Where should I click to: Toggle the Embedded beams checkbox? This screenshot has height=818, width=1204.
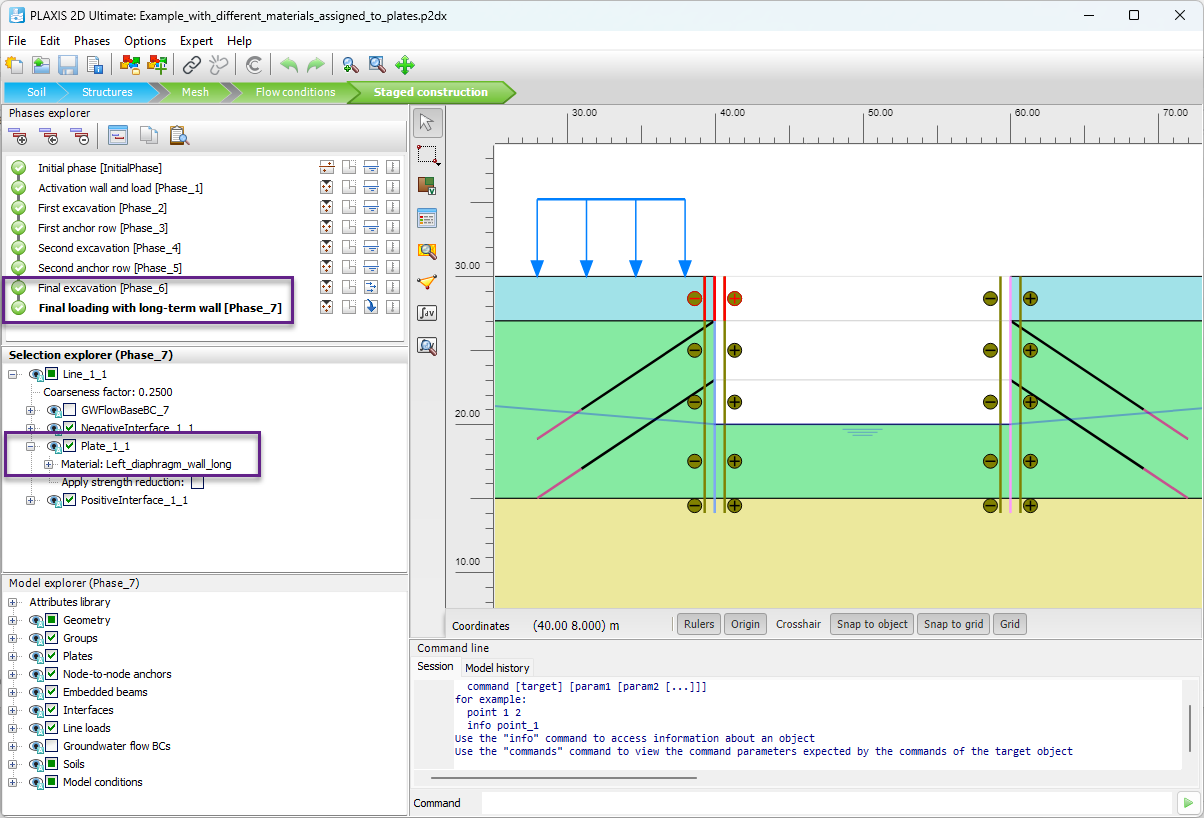pyautogui.click(x=52, y=692)
